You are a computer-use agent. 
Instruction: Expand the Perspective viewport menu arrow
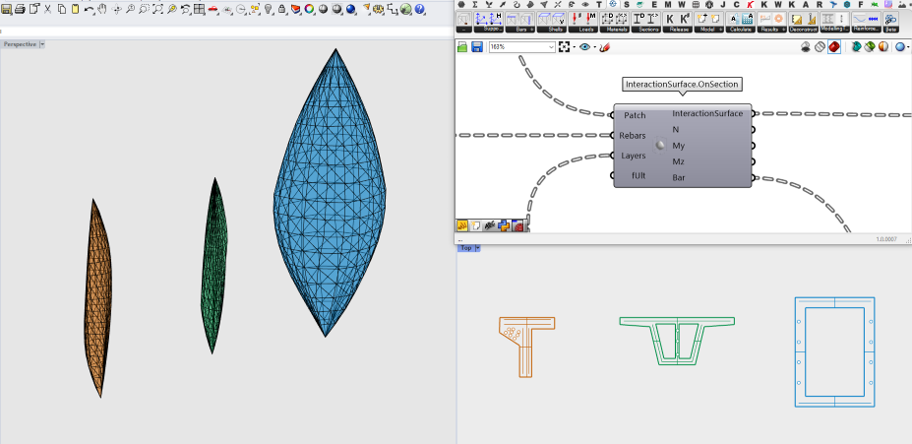click(x=41, y=44)
